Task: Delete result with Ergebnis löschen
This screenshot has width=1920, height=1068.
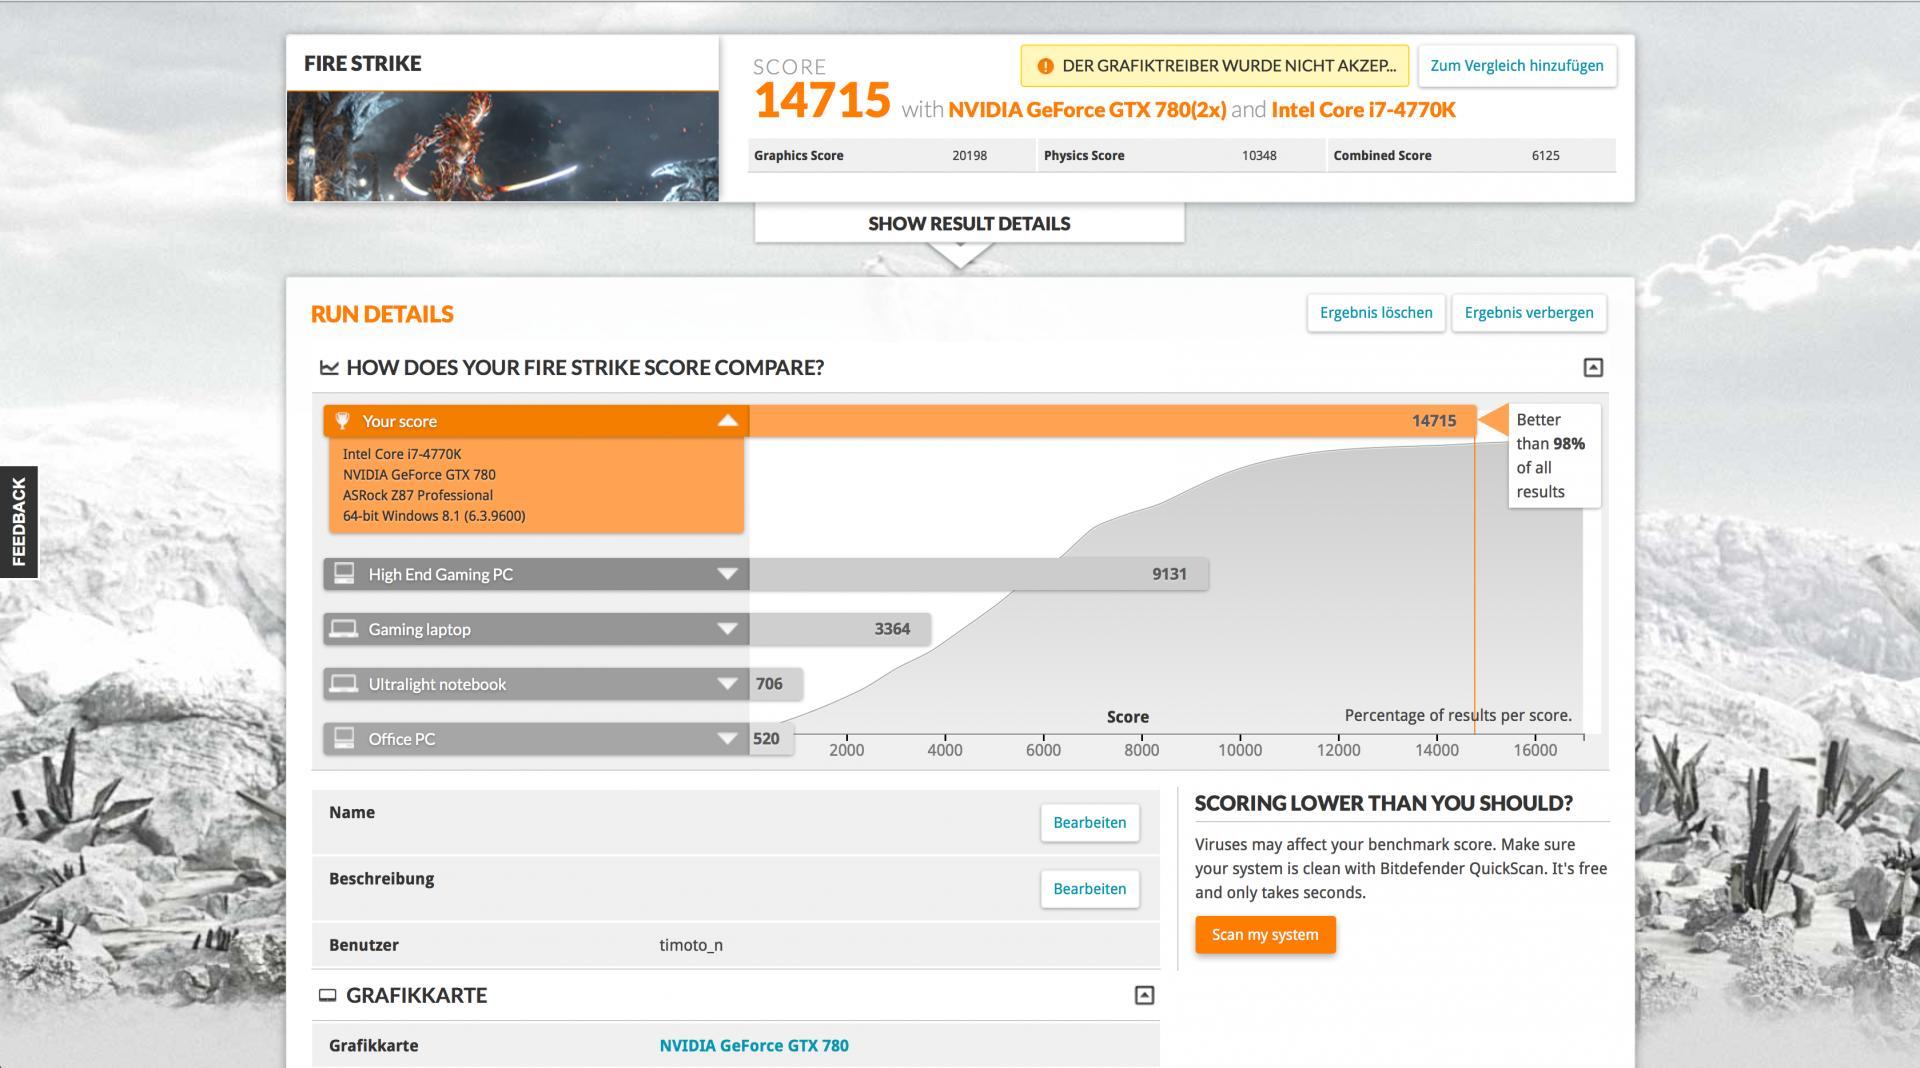Action: coord(1376,313)
